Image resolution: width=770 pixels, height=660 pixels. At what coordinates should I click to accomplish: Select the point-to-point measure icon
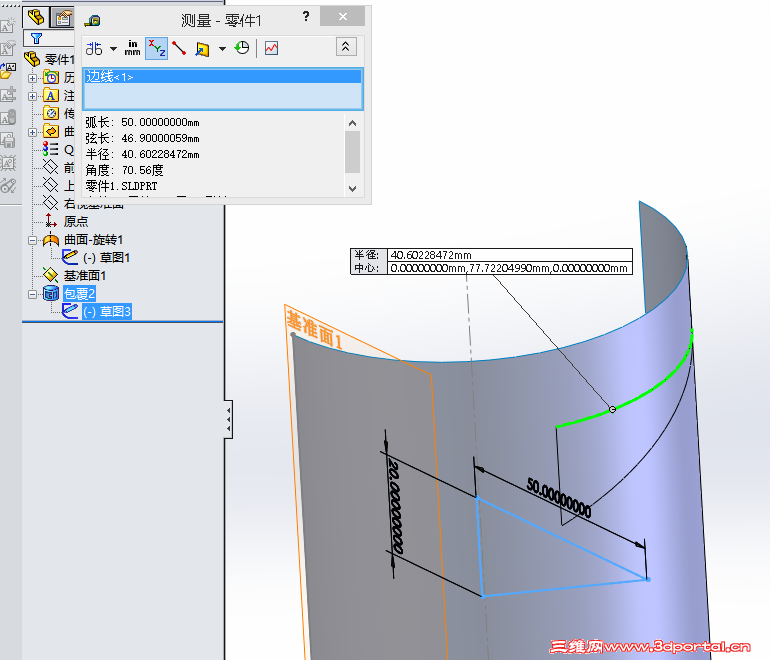pos(179,48)
